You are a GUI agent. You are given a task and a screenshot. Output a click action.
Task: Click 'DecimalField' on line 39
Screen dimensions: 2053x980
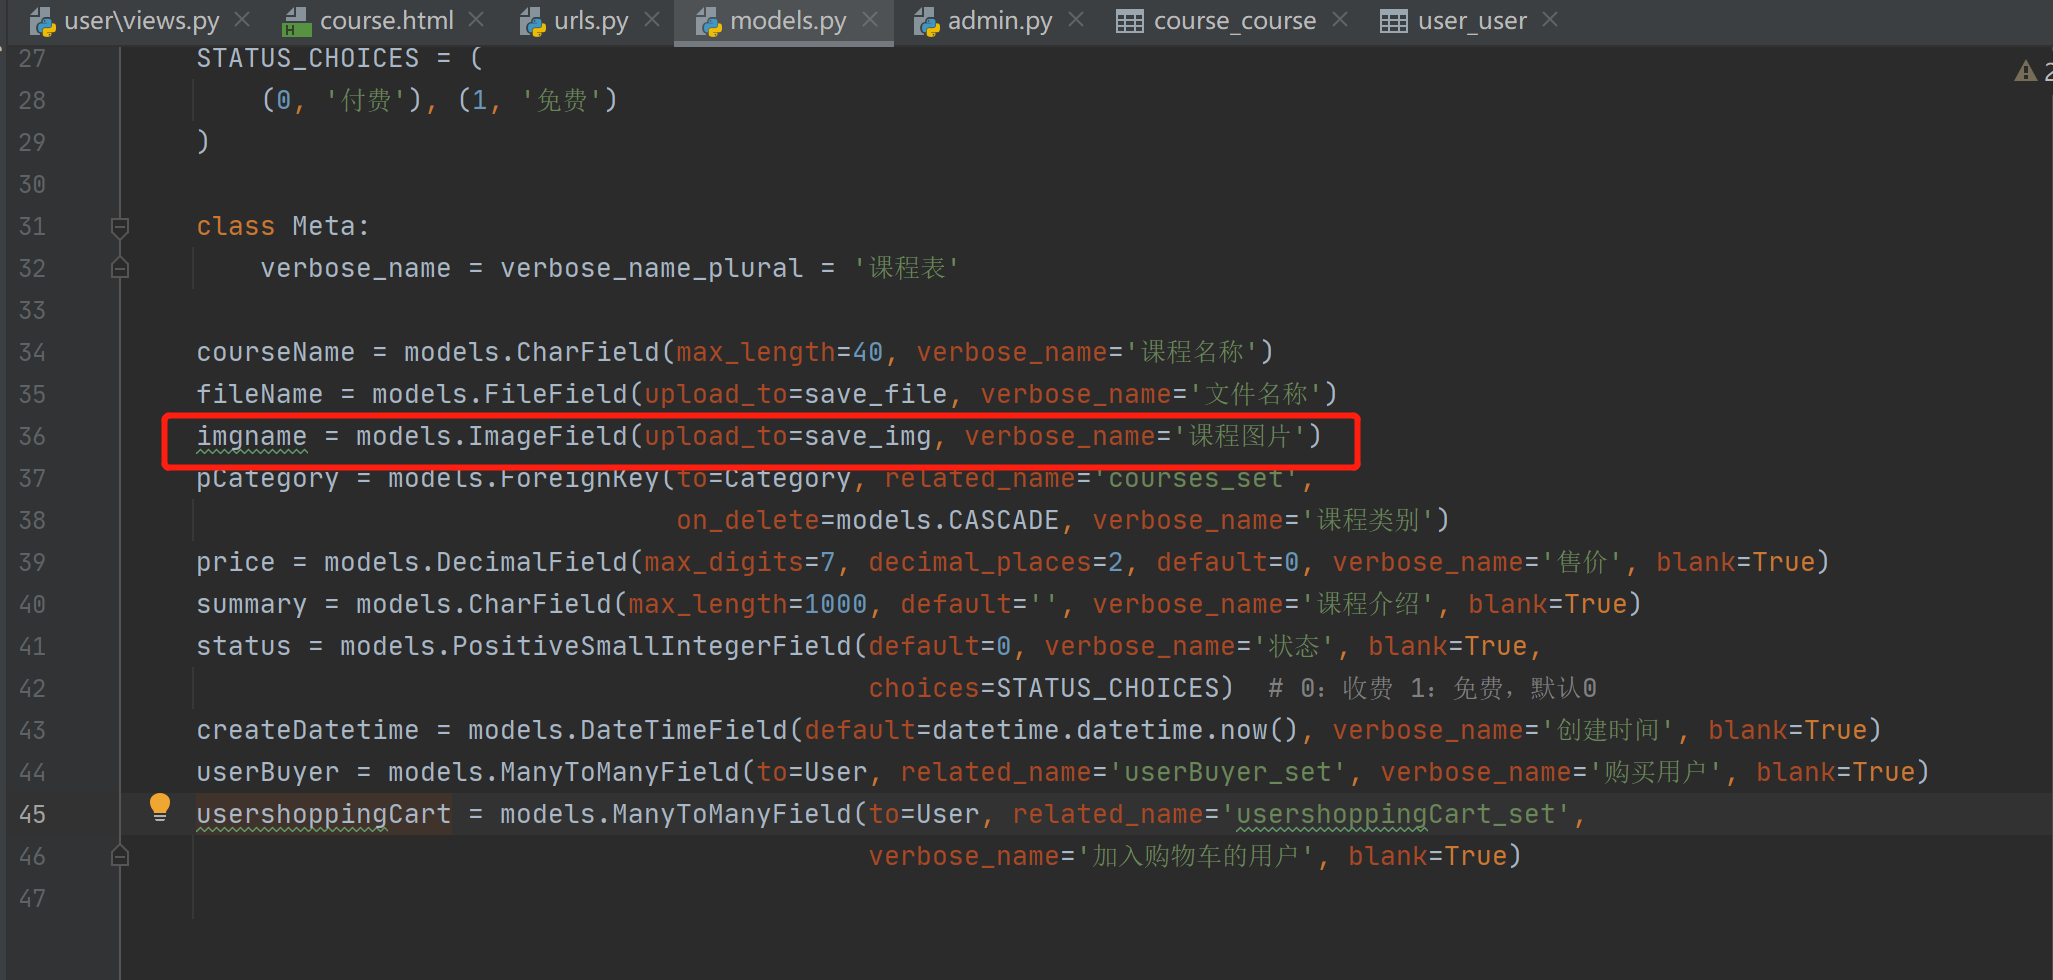coord(532,563)
